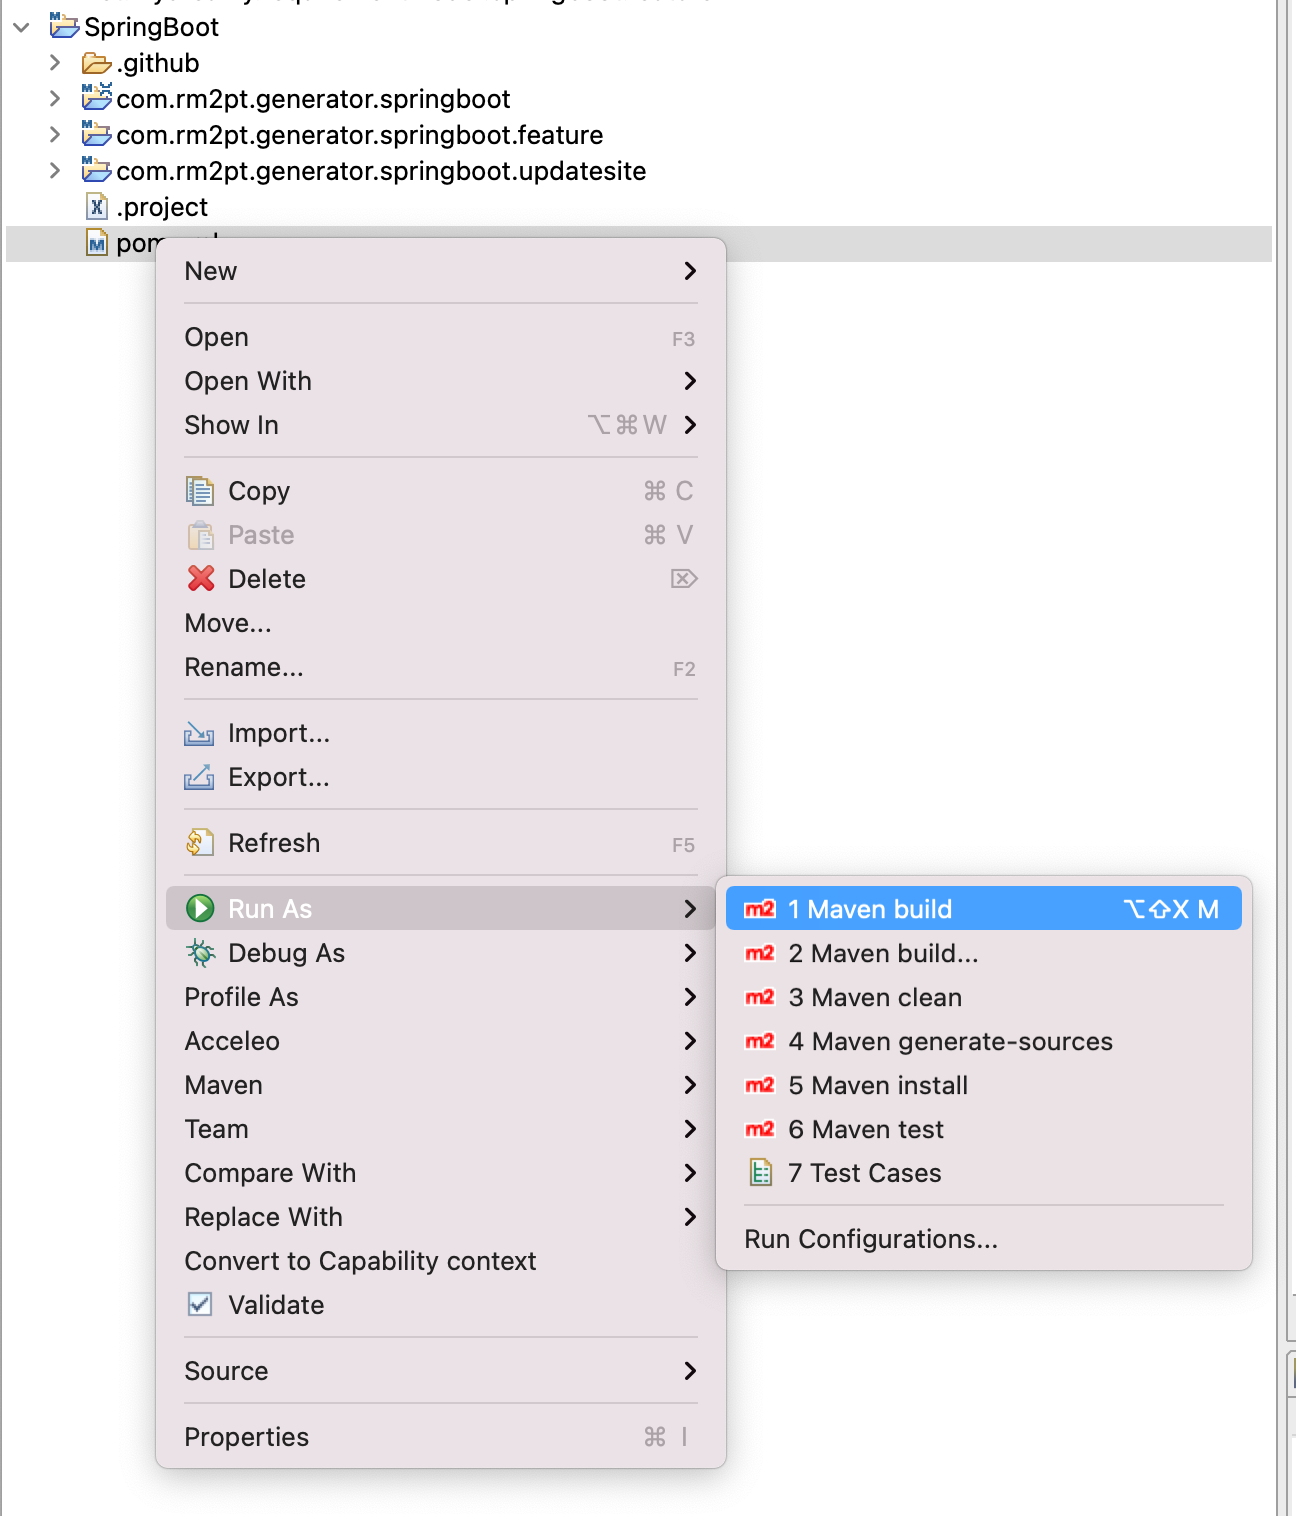Click the Test Cases document icon
1296x1516 pixels.
pyautogui.click(x=761, y=1172)
